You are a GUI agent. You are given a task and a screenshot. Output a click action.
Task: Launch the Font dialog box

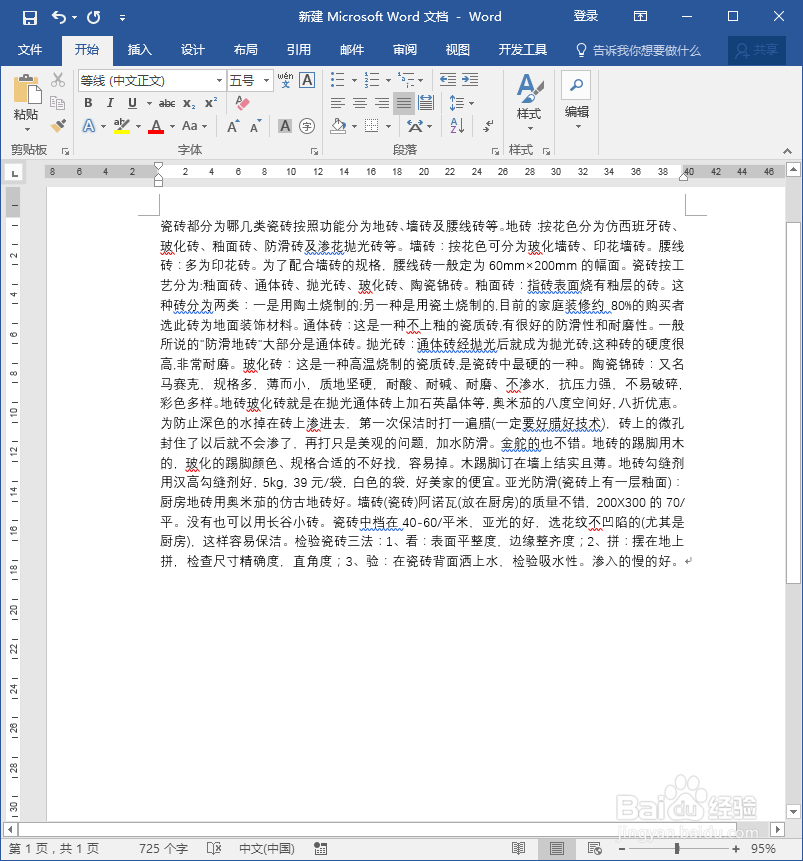(x=314, y=151)
